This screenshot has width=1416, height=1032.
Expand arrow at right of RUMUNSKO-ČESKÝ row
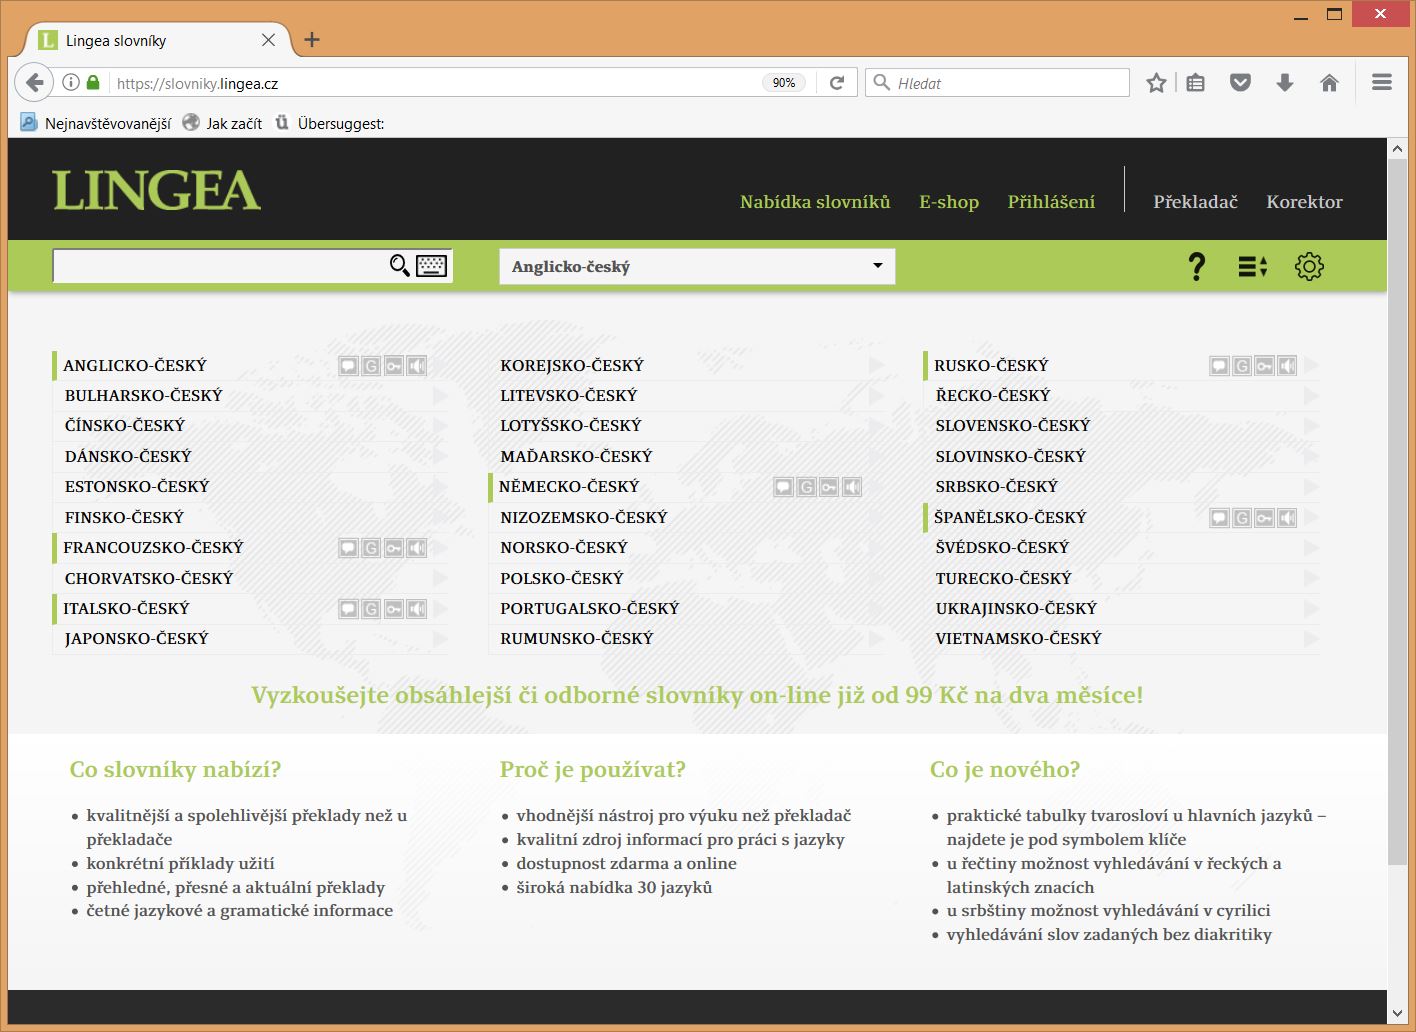tap(877, 639)
